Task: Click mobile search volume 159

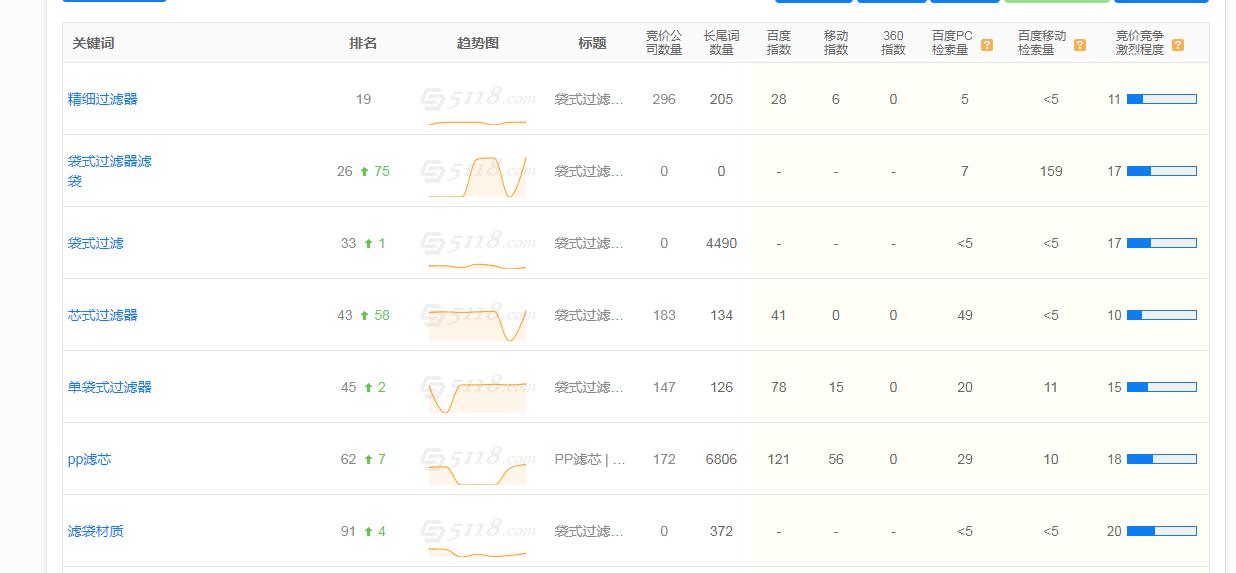Action: pyautogui.click(x=1051, y=171)
